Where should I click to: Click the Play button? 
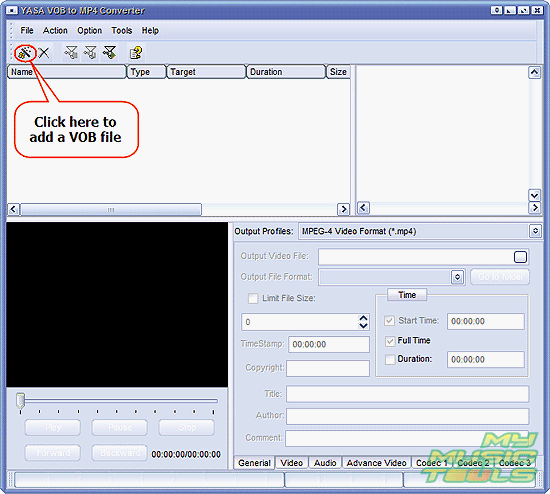pos(53,427)
